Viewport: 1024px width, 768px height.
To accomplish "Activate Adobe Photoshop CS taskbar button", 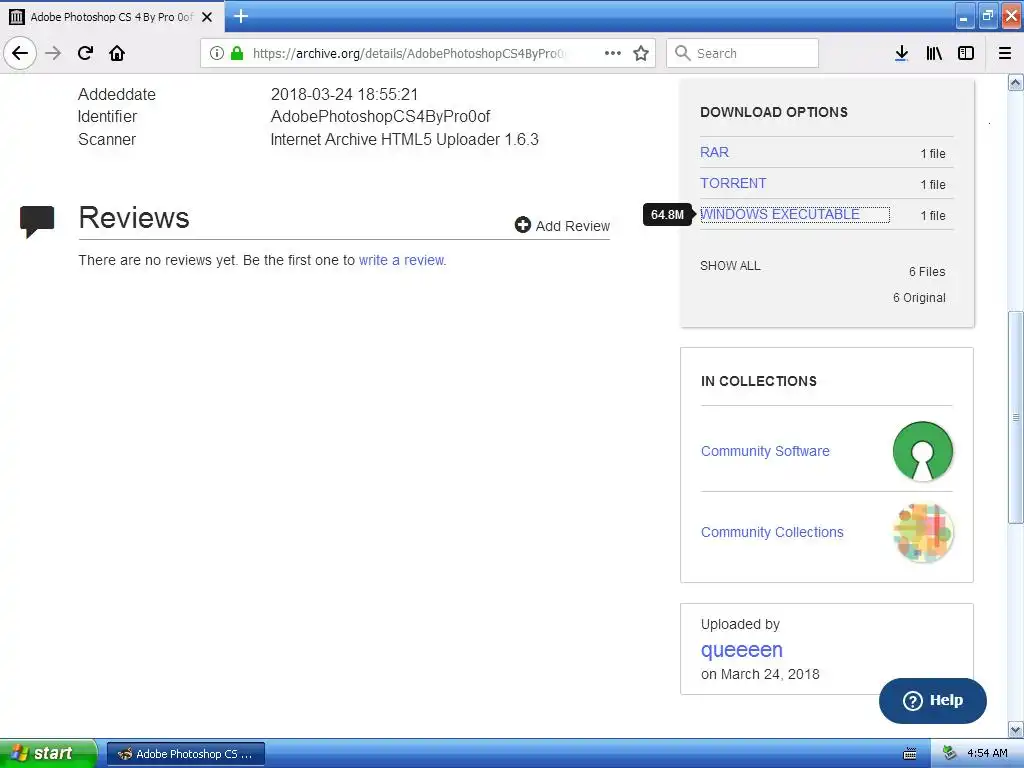I will tap(185, 754).
